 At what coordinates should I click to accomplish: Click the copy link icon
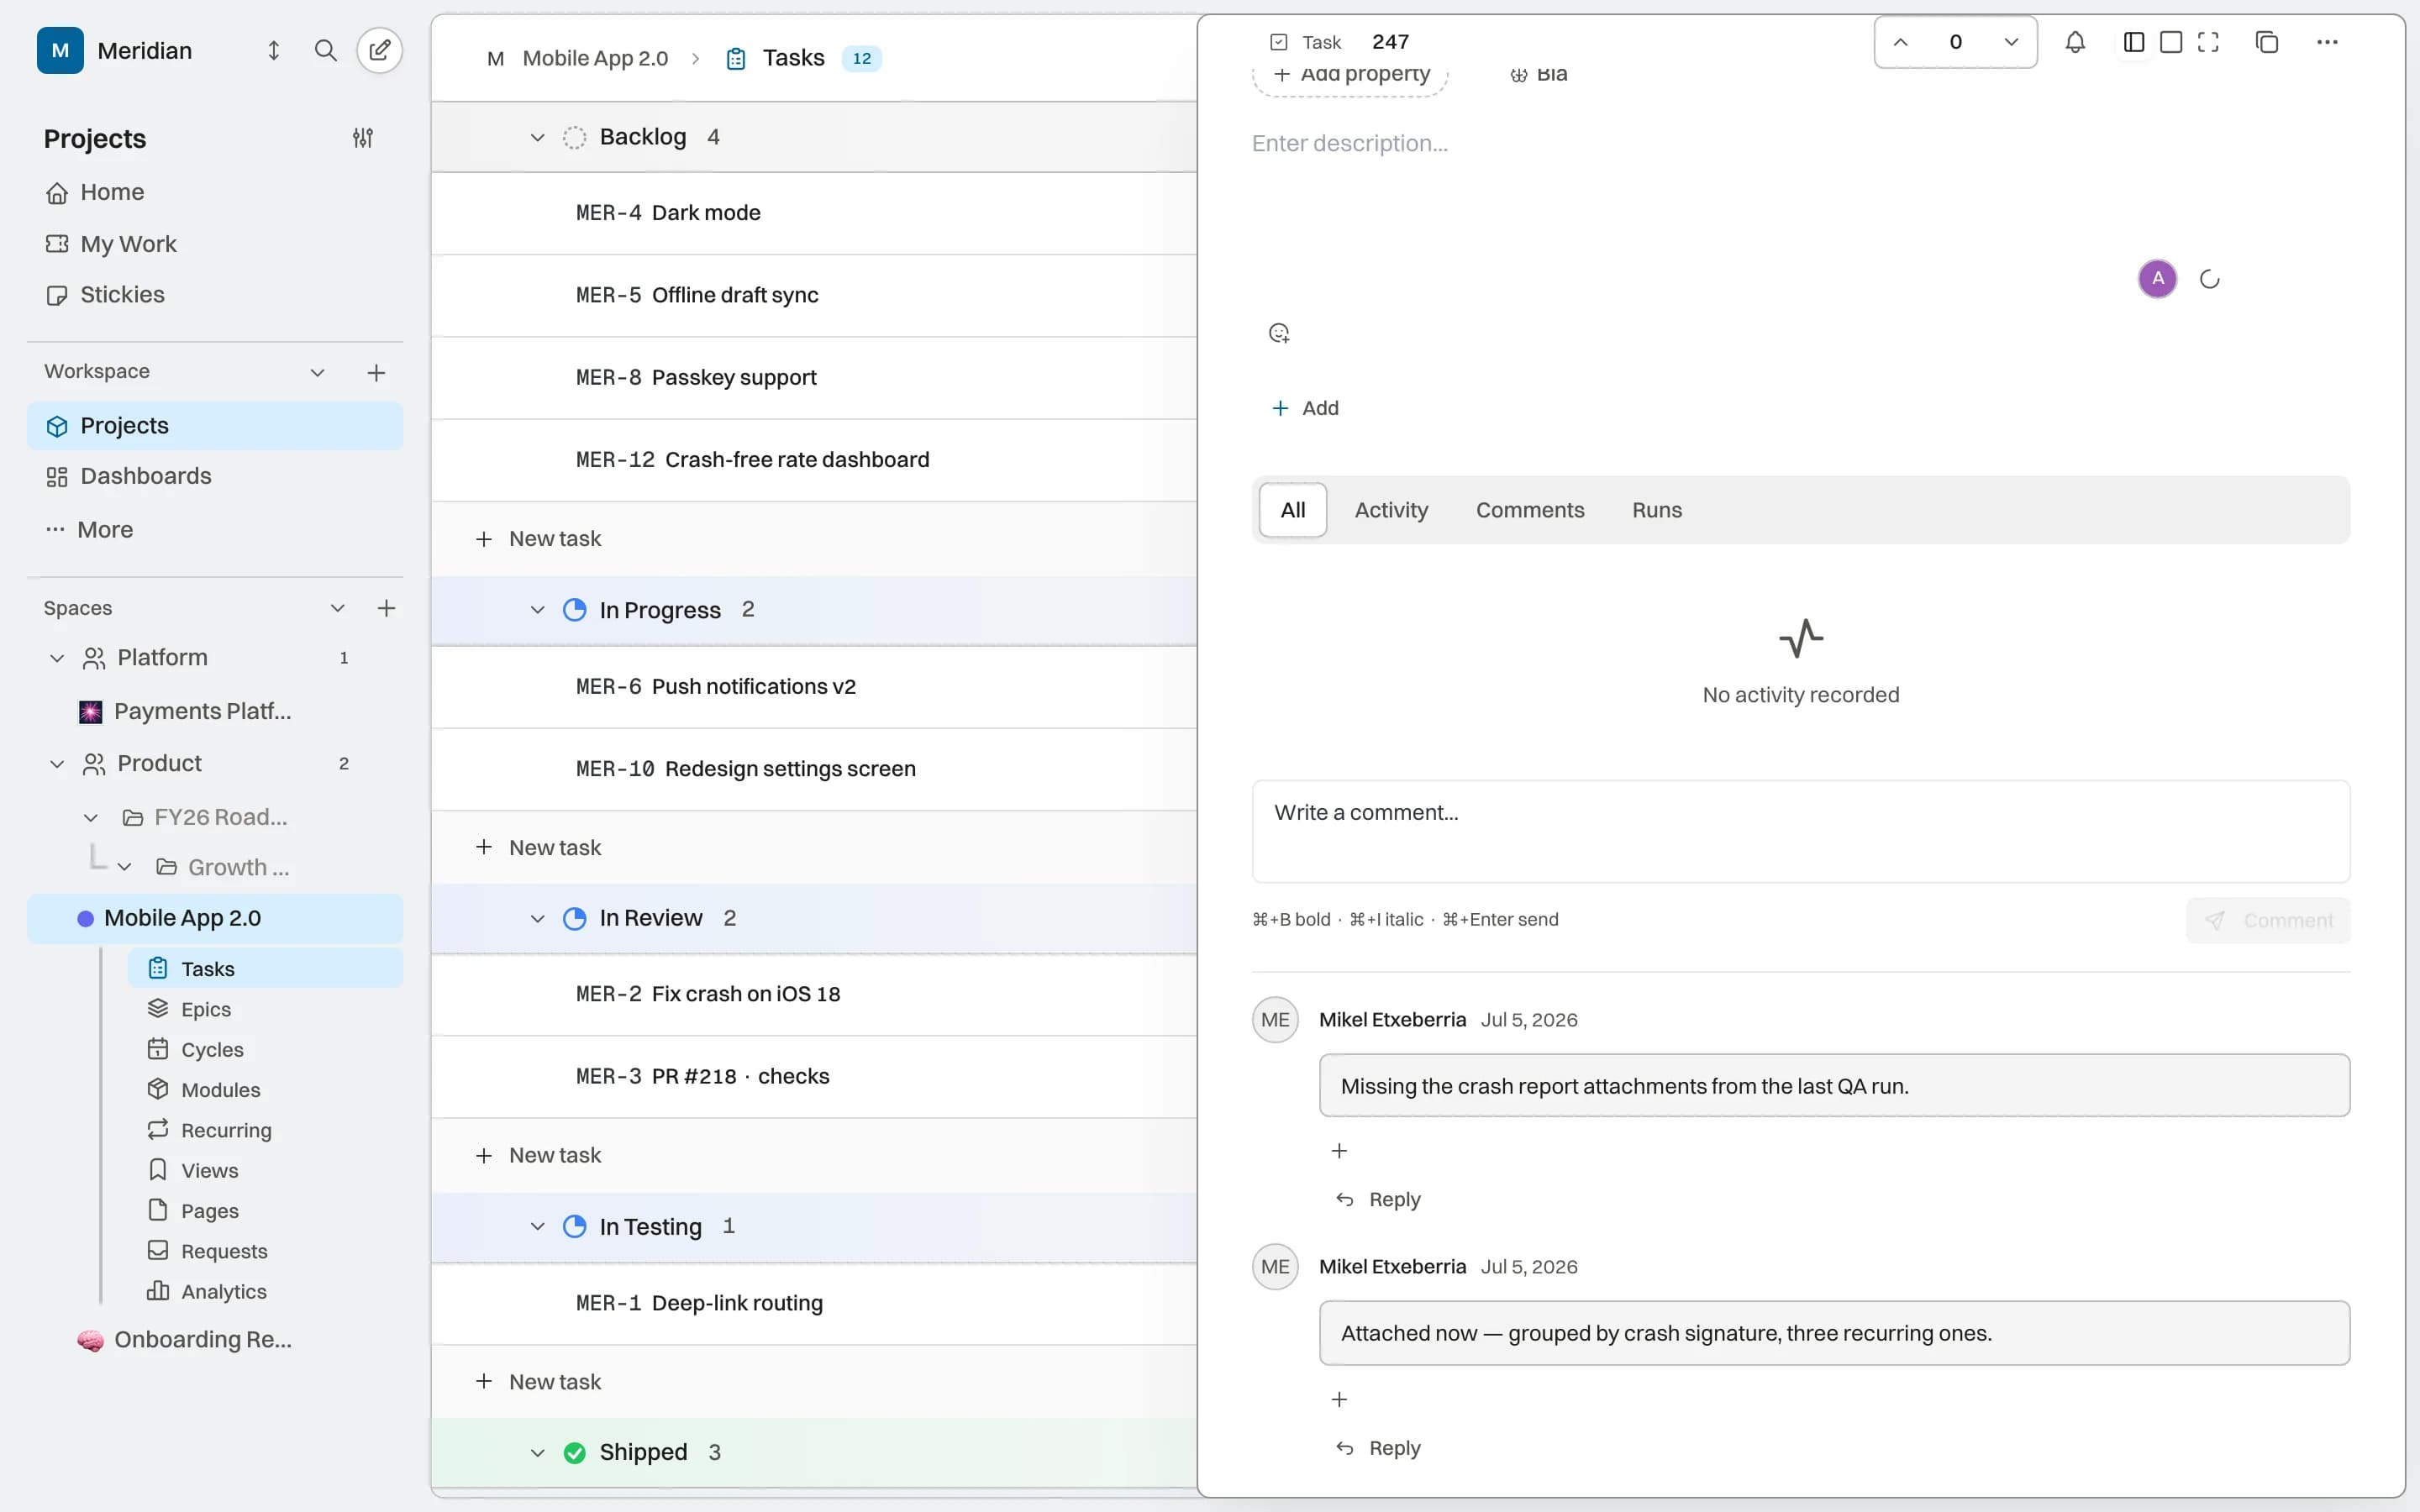pos(2267,42)
